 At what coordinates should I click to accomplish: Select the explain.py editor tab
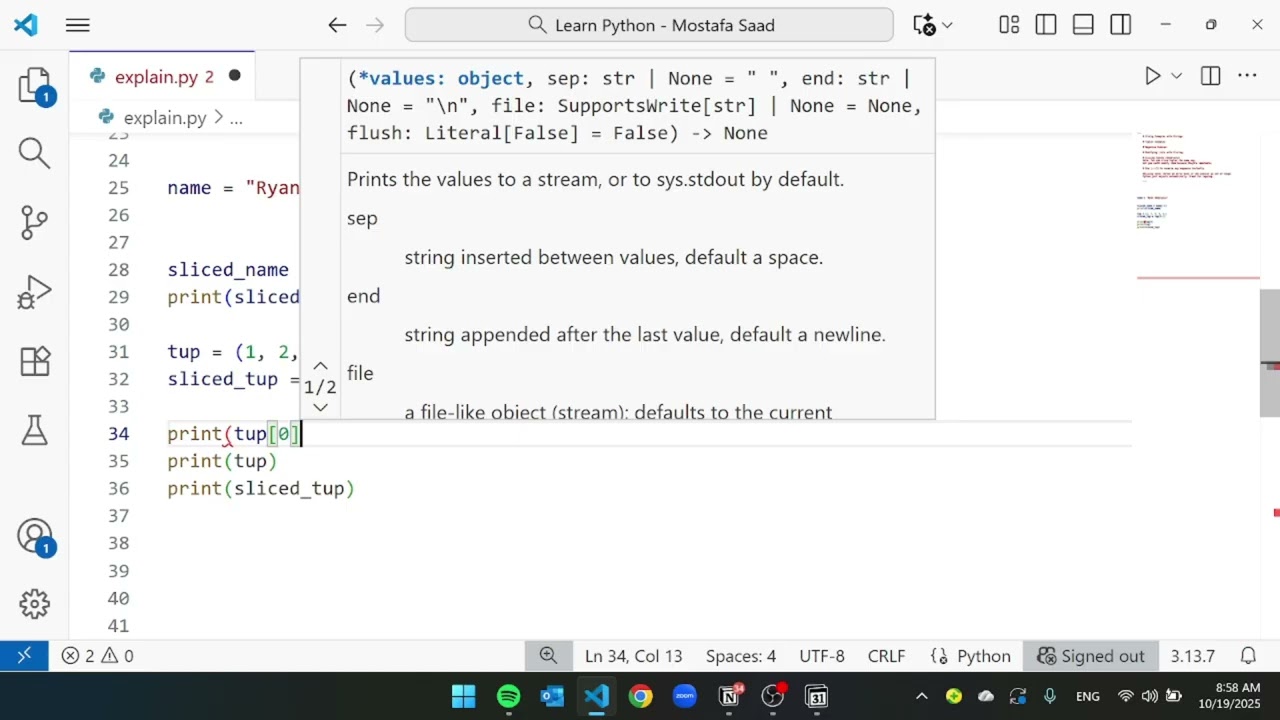point(163,76)
